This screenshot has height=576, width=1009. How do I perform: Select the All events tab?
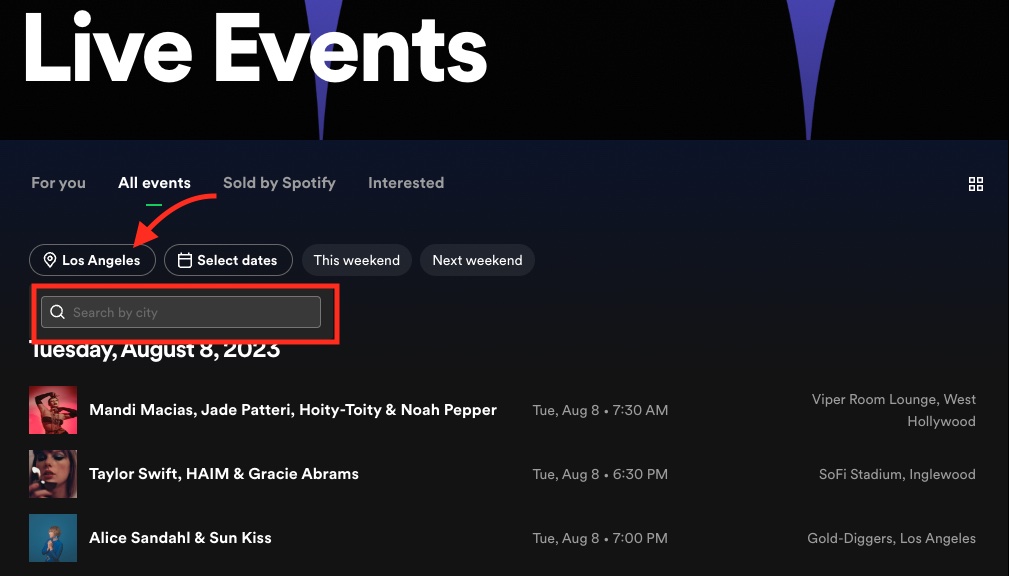pos(154,183)
